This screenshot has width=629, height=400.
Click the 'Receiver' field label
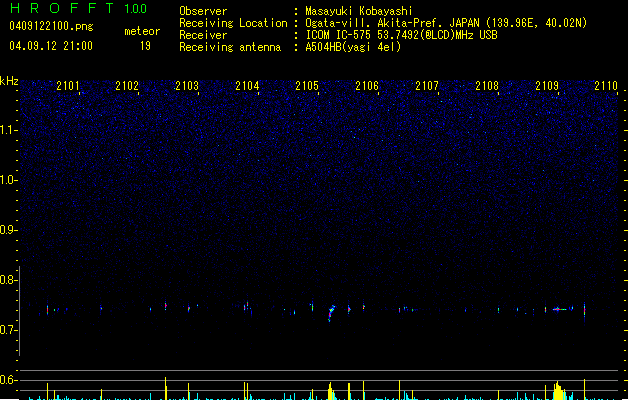tap(203, 35)
